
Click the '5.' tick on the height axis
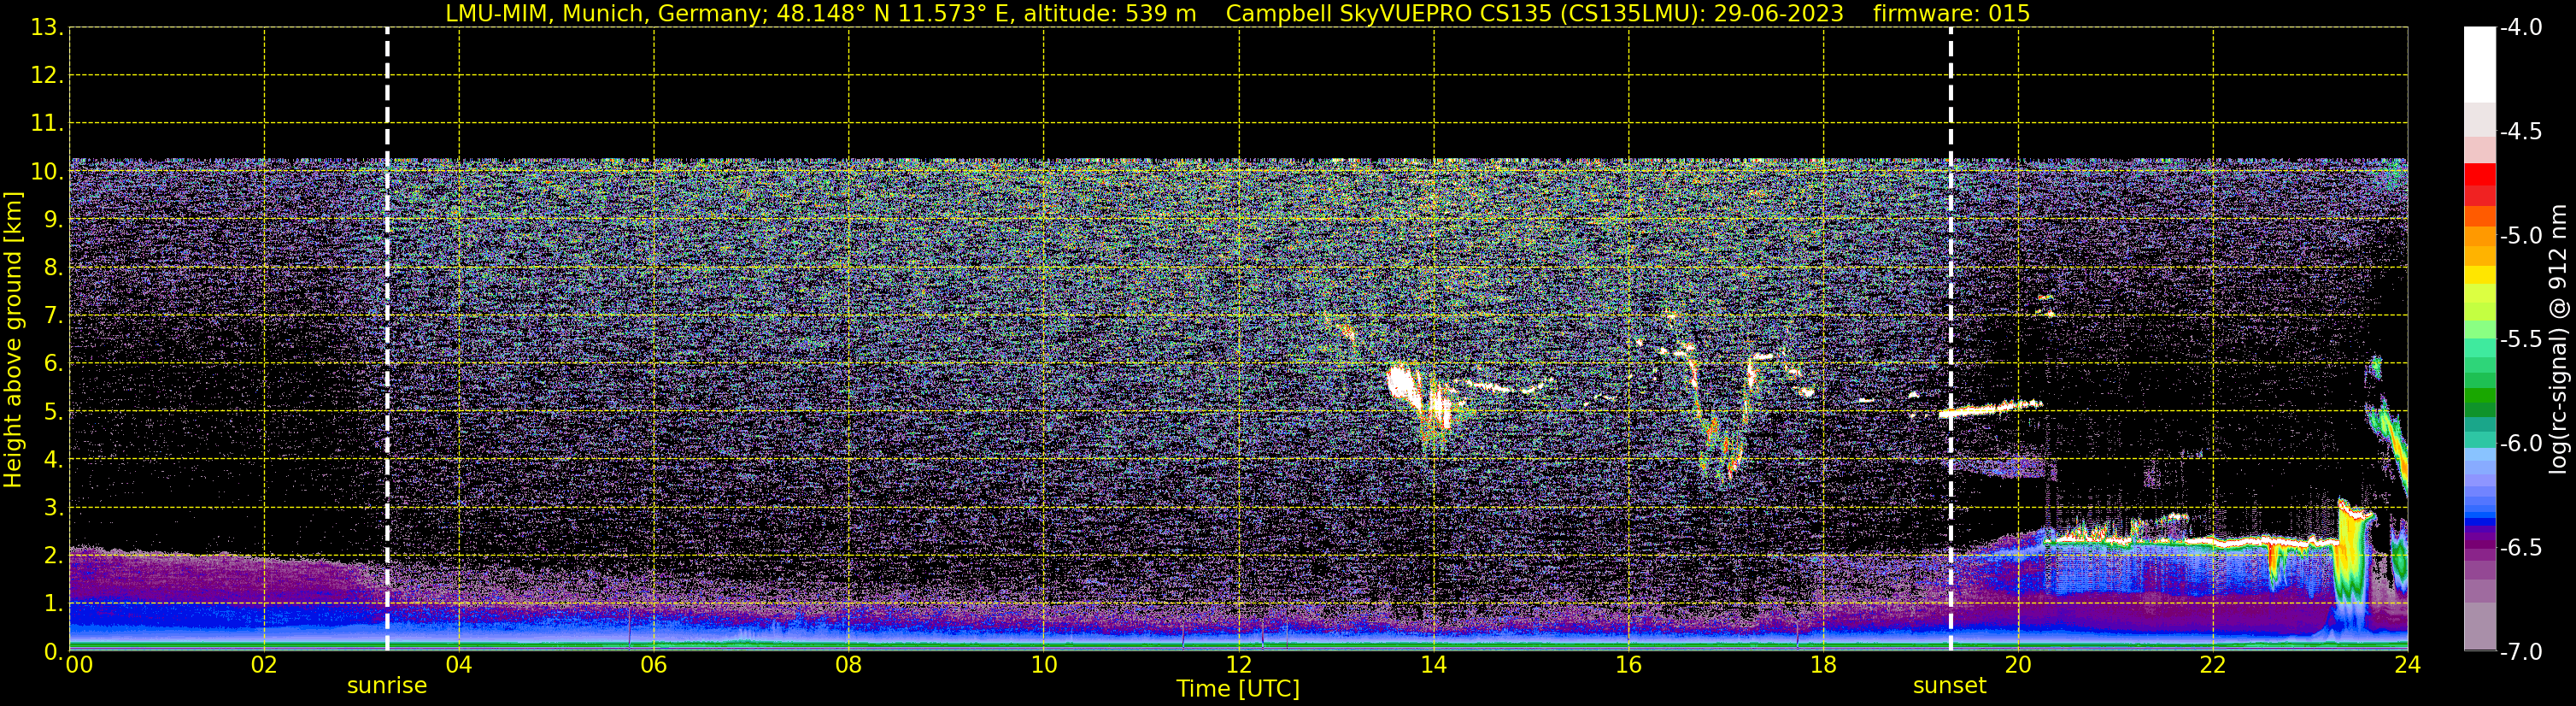54,411
